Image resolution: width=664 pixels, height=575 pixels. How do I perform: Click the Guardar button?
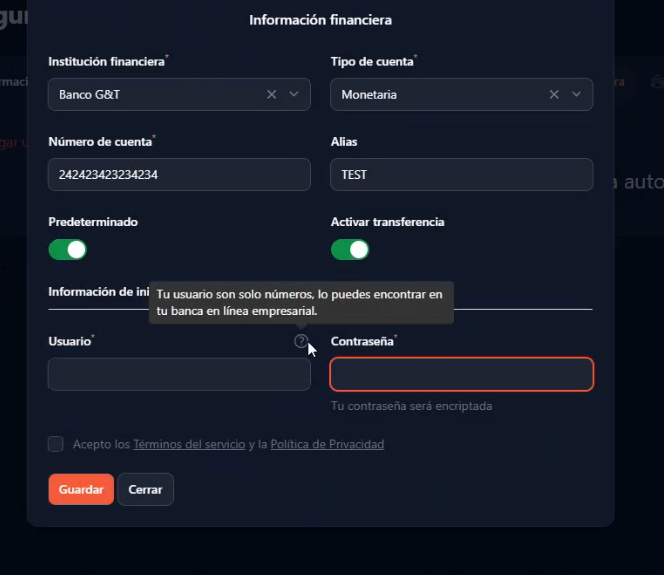(81, 489)
